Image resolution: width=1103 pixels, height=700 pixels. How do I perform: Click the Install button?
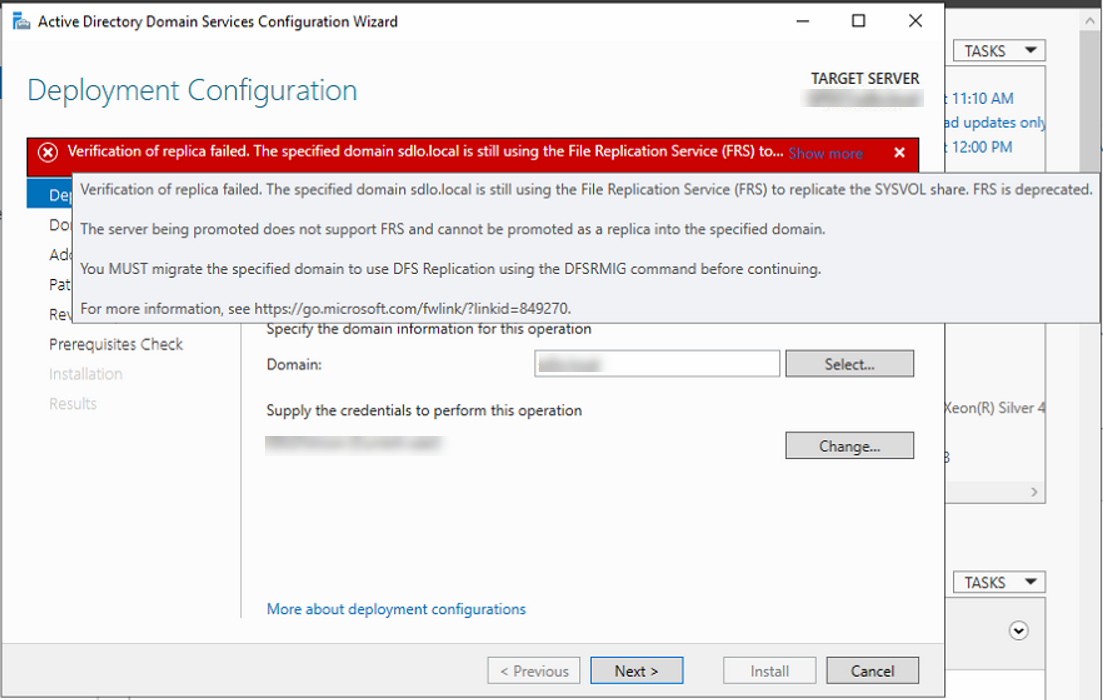(x=770, y=670)
